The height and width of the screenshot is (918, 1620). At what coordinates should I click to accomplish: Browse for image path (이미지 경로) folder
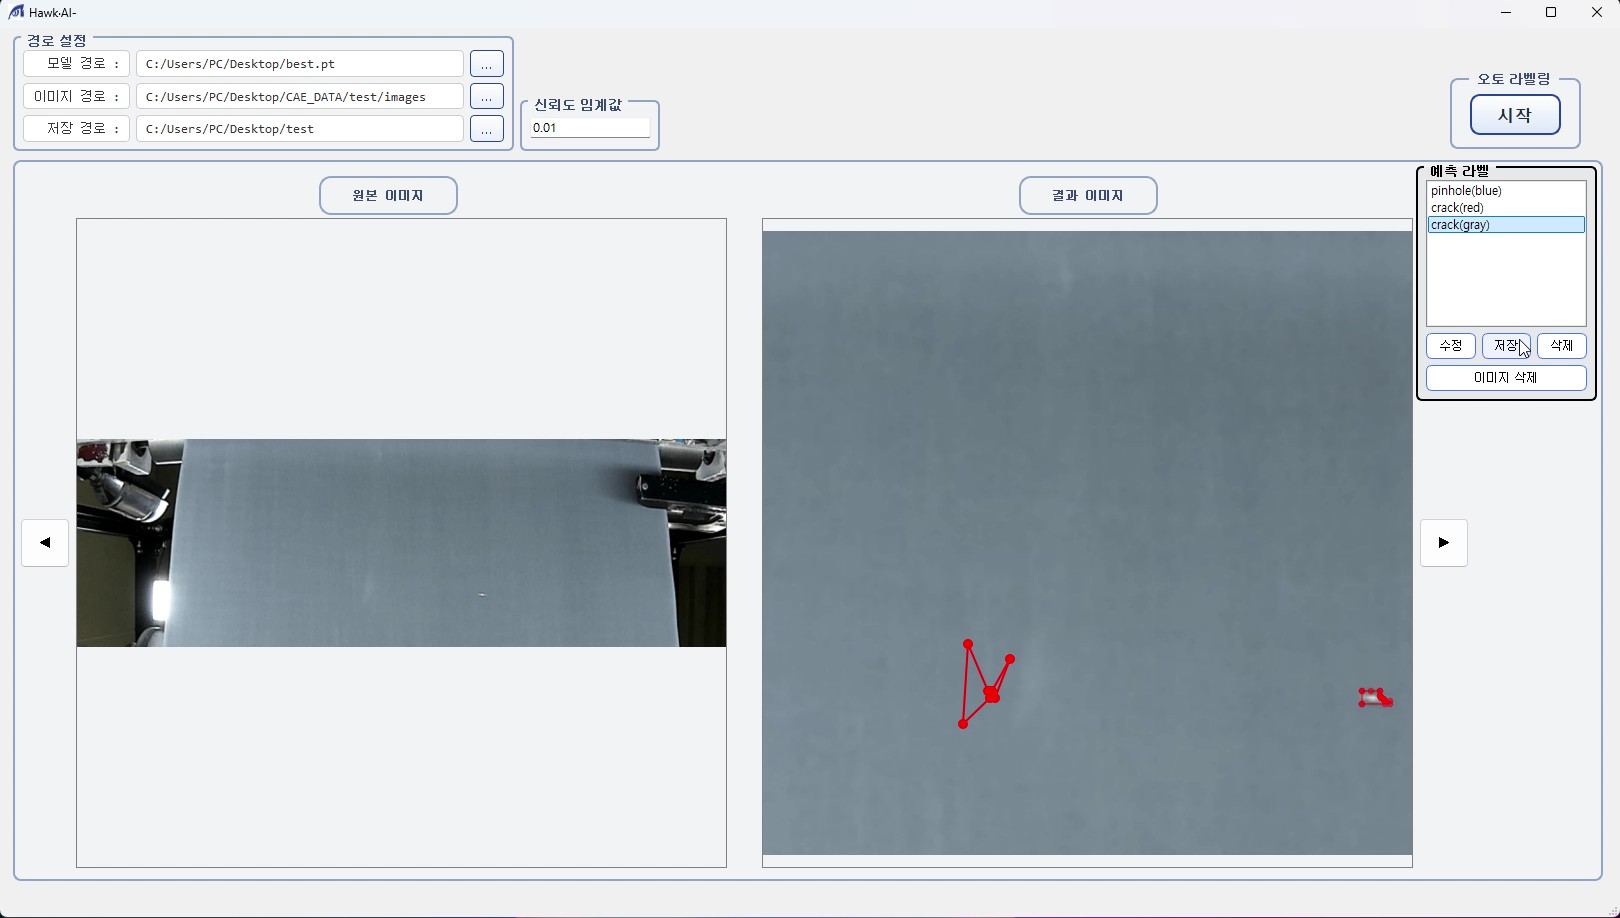coord(487,97)
